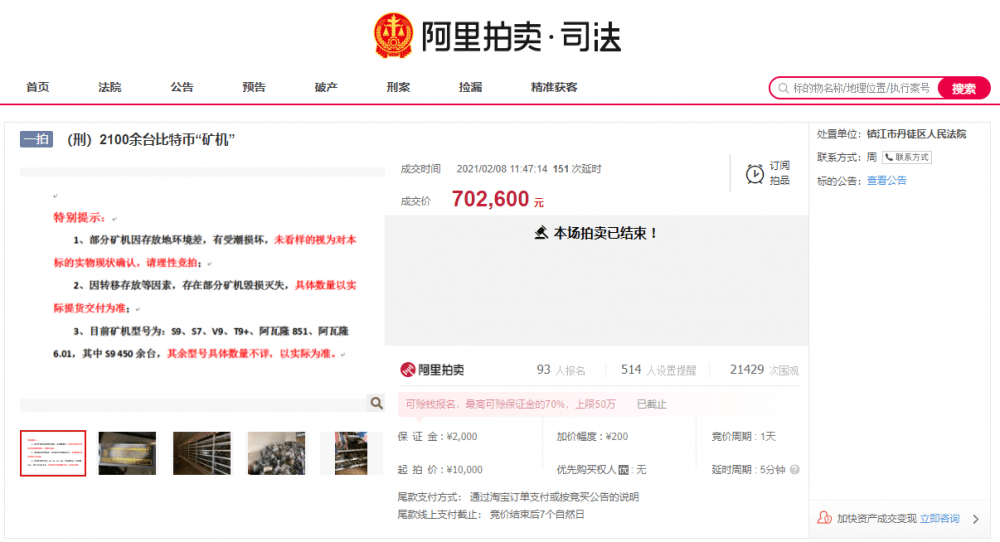Click the 查看公告 link

886,180
